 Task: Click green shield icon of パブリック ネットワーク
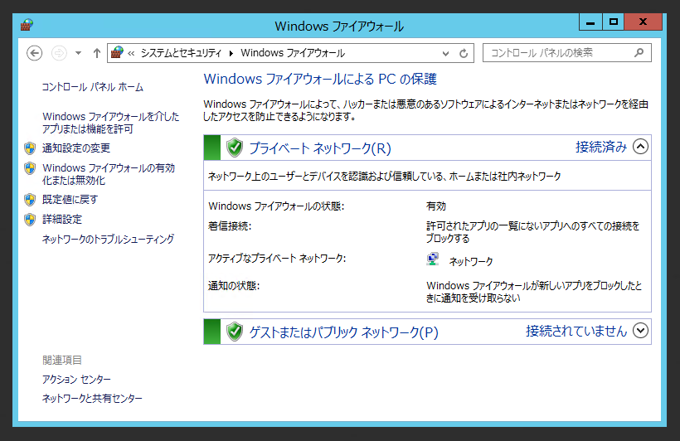pyautogui.click(x=235, y=332)
